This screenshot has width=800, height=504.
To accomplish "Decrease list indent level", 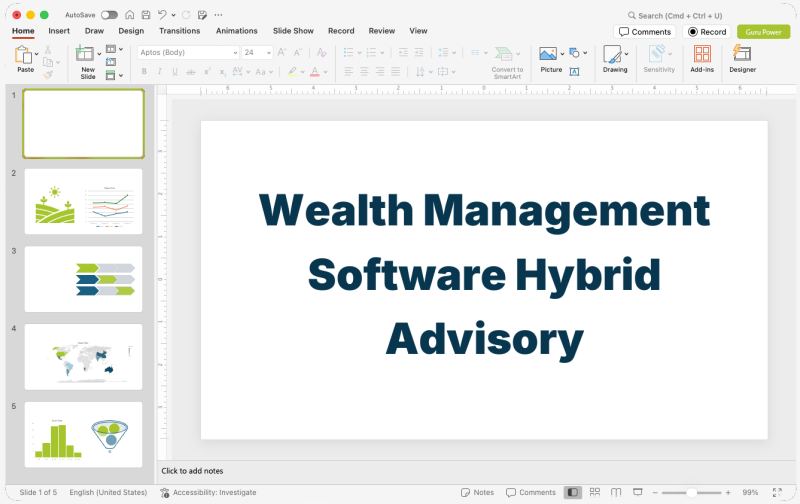I will click(x=403, y=52).
